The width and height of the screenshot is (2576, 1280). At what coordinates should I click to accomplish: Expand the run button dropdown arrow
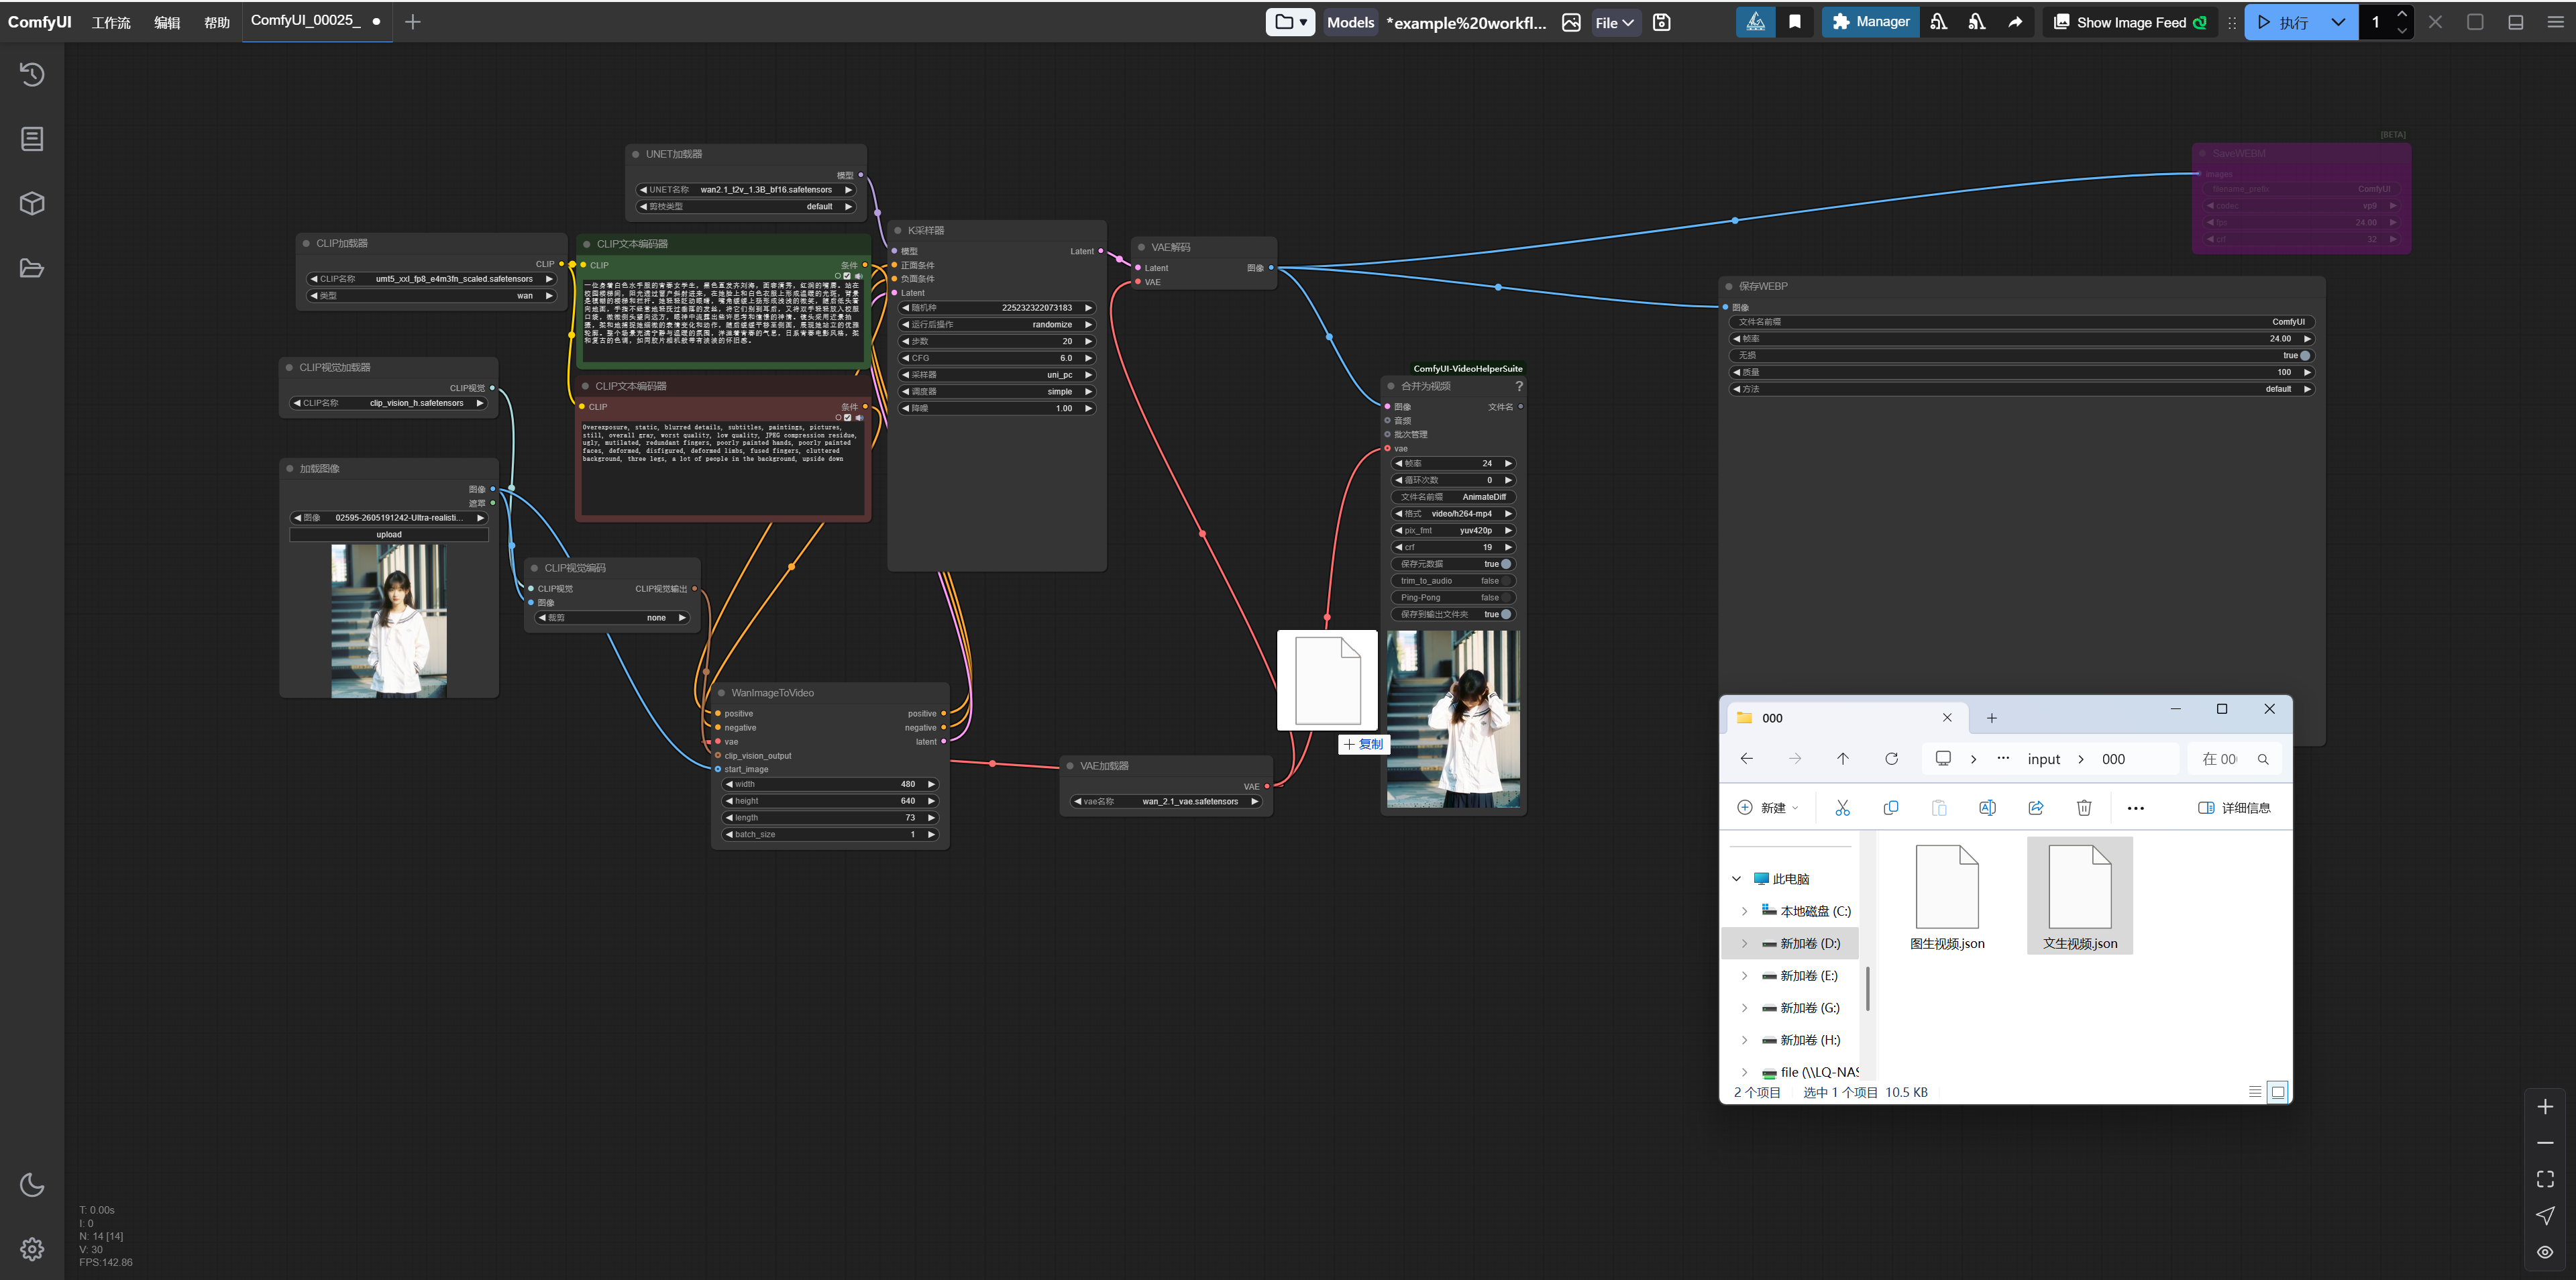2338,22
